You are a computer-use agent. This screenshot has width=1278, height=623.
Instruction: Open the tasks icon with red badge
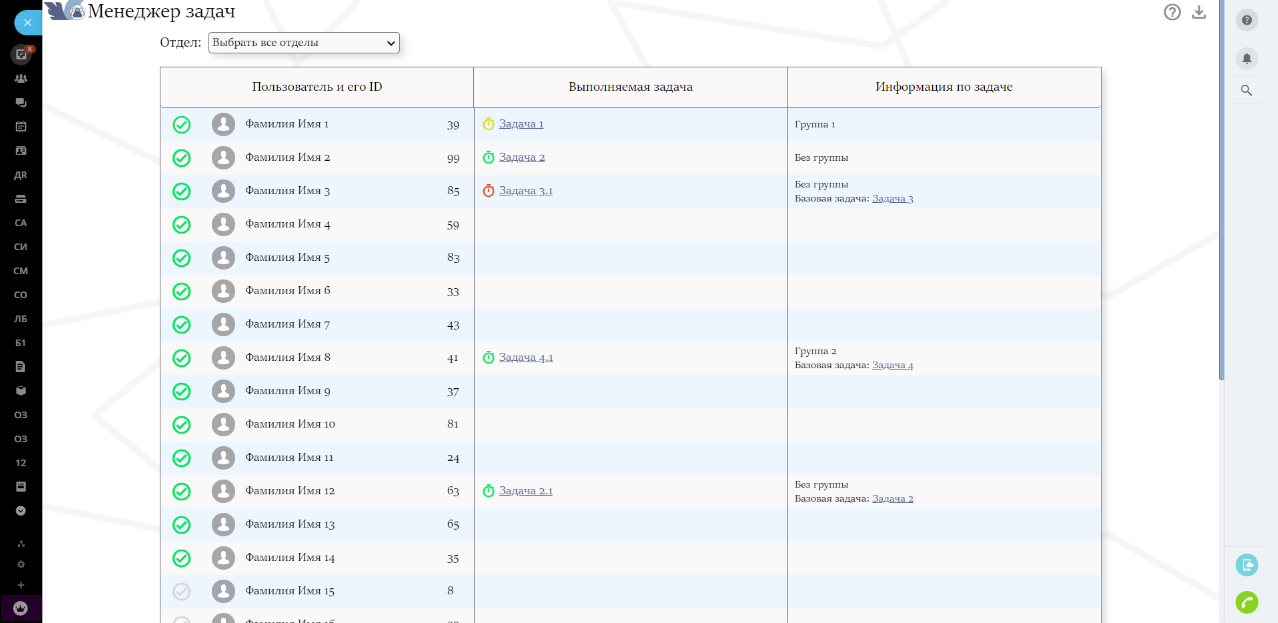pyautogui.click(x=21, y=54)
